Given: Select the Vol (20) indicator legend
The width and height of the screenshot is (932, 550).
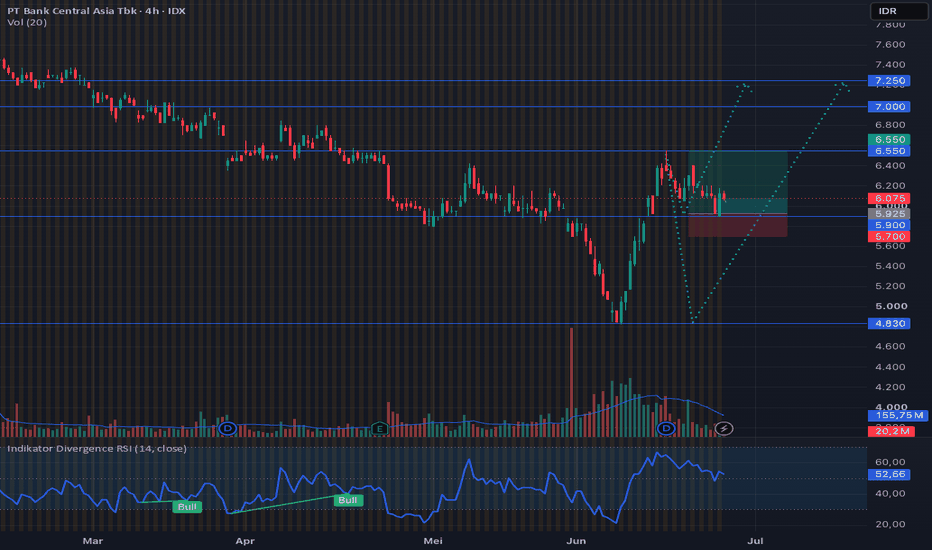Looking at the screenshot, I should [x=27, y=23].
